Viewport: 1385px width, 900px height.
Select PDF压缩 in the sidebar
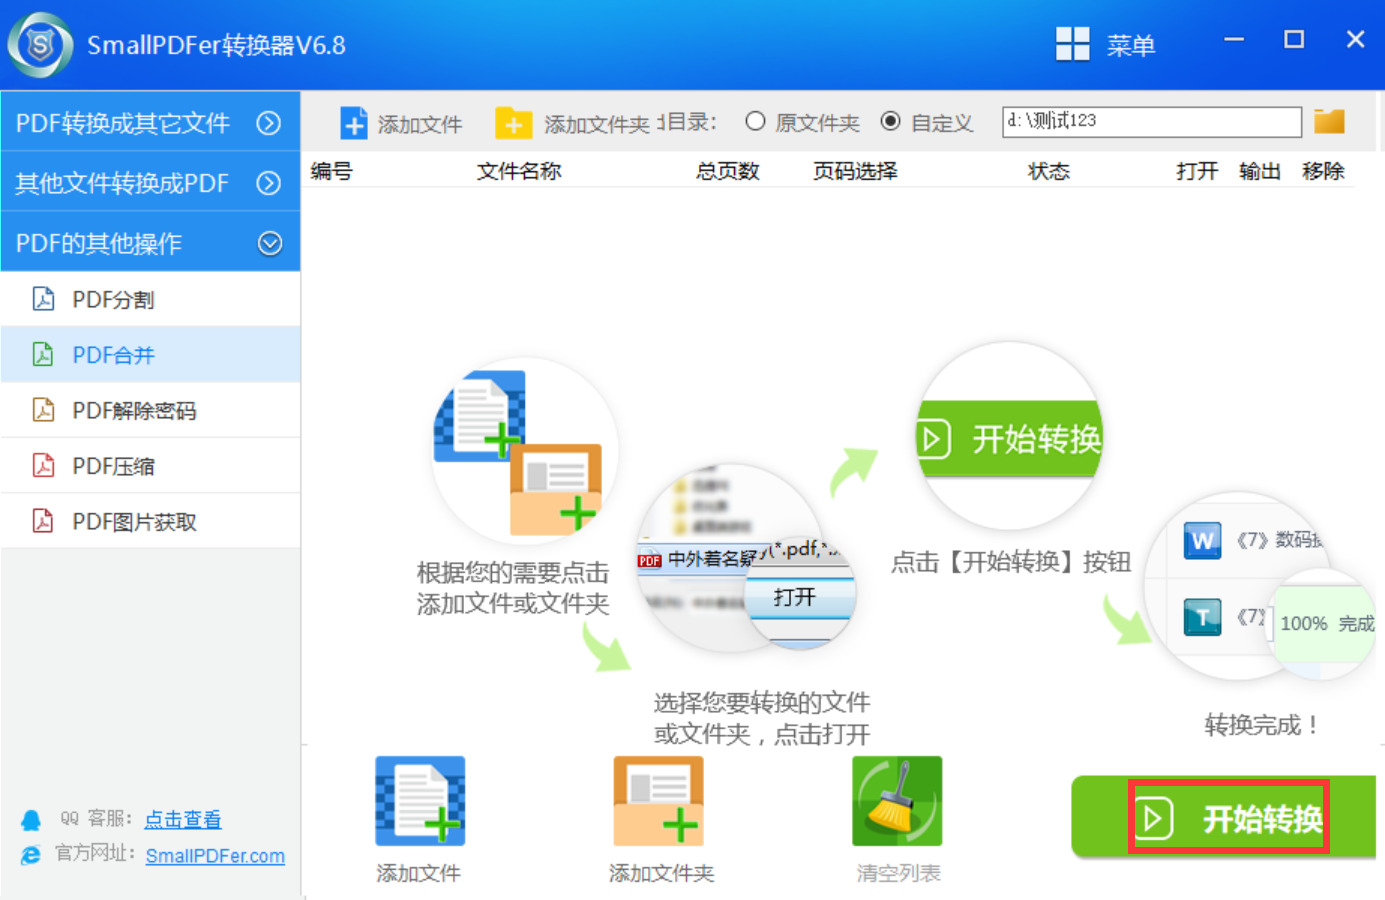tap(150, 465)
